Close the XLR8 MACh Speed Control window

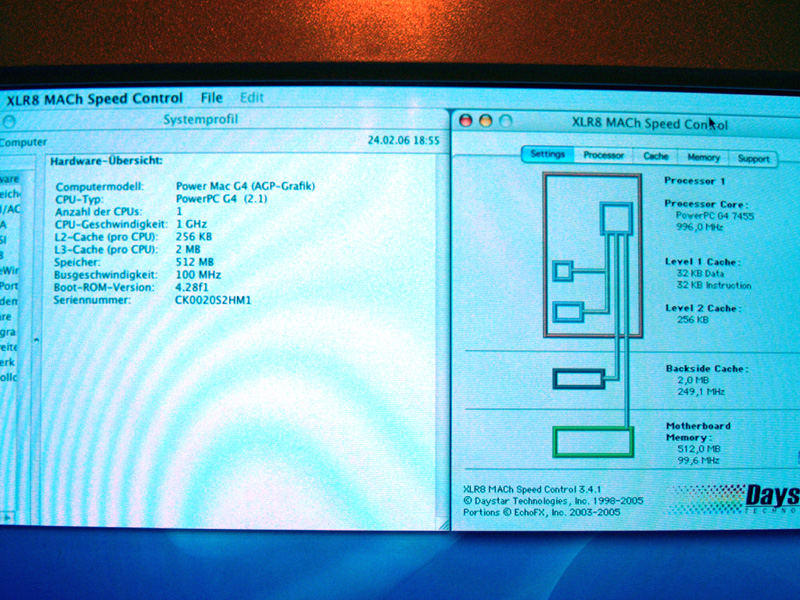pos(466,120)
